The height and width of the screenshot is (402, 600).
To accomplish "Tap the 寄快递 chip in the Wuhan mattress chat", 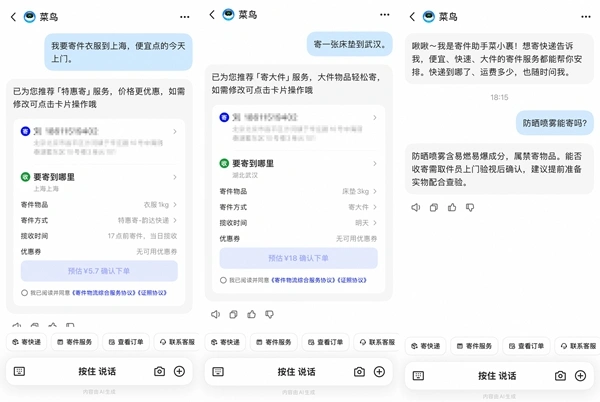I will click(x=225, y=342).
